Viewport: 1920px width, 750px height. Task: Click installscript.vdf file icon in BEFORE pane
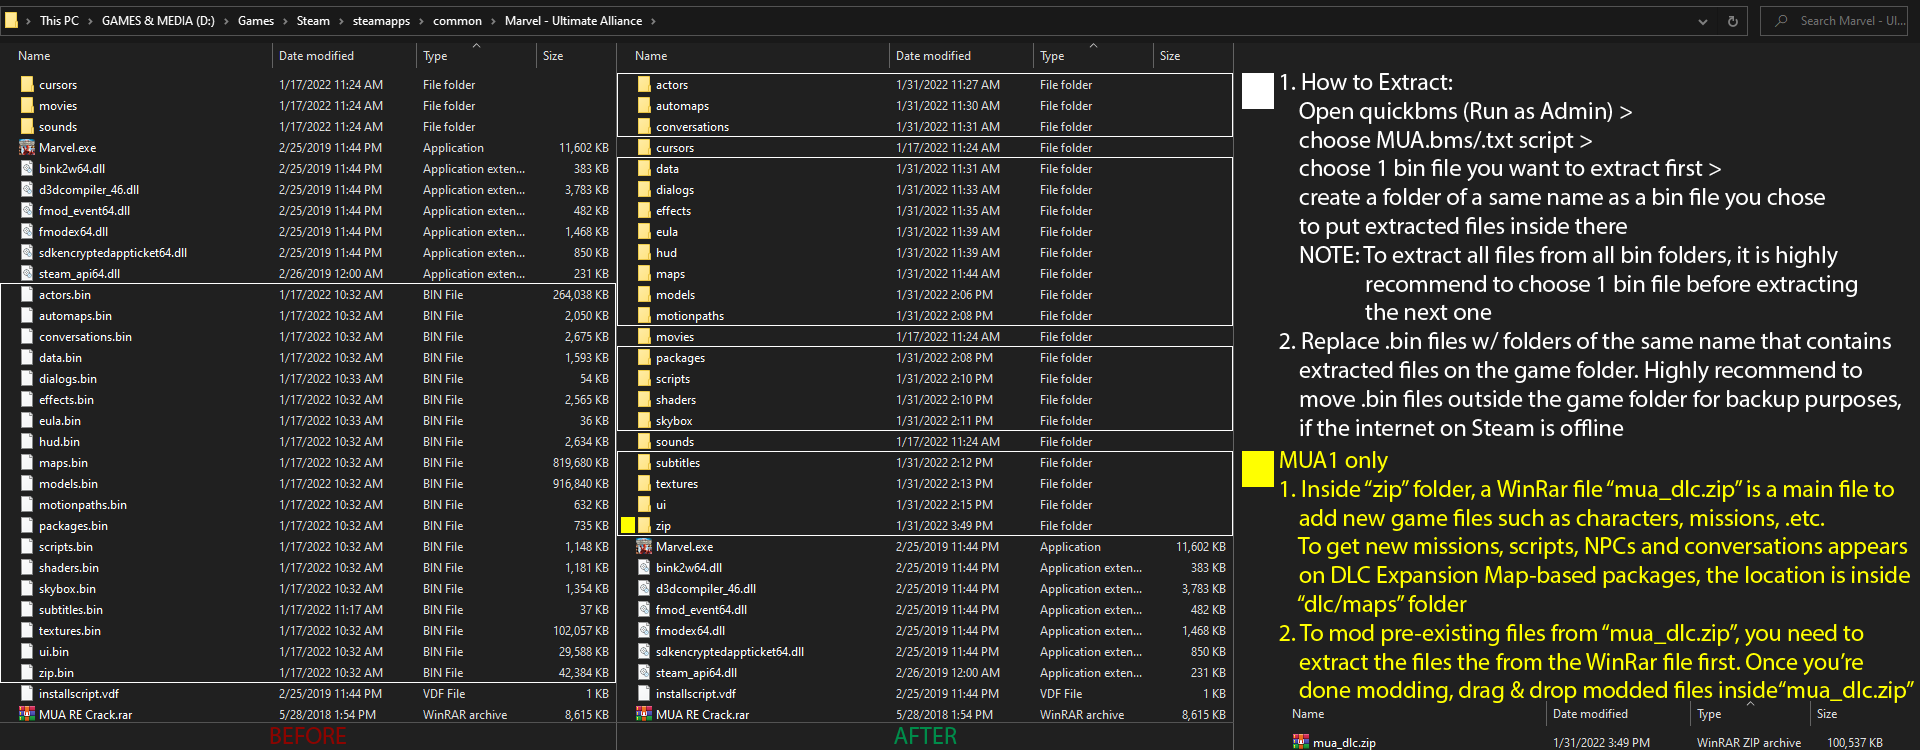[x=27, y=694]
